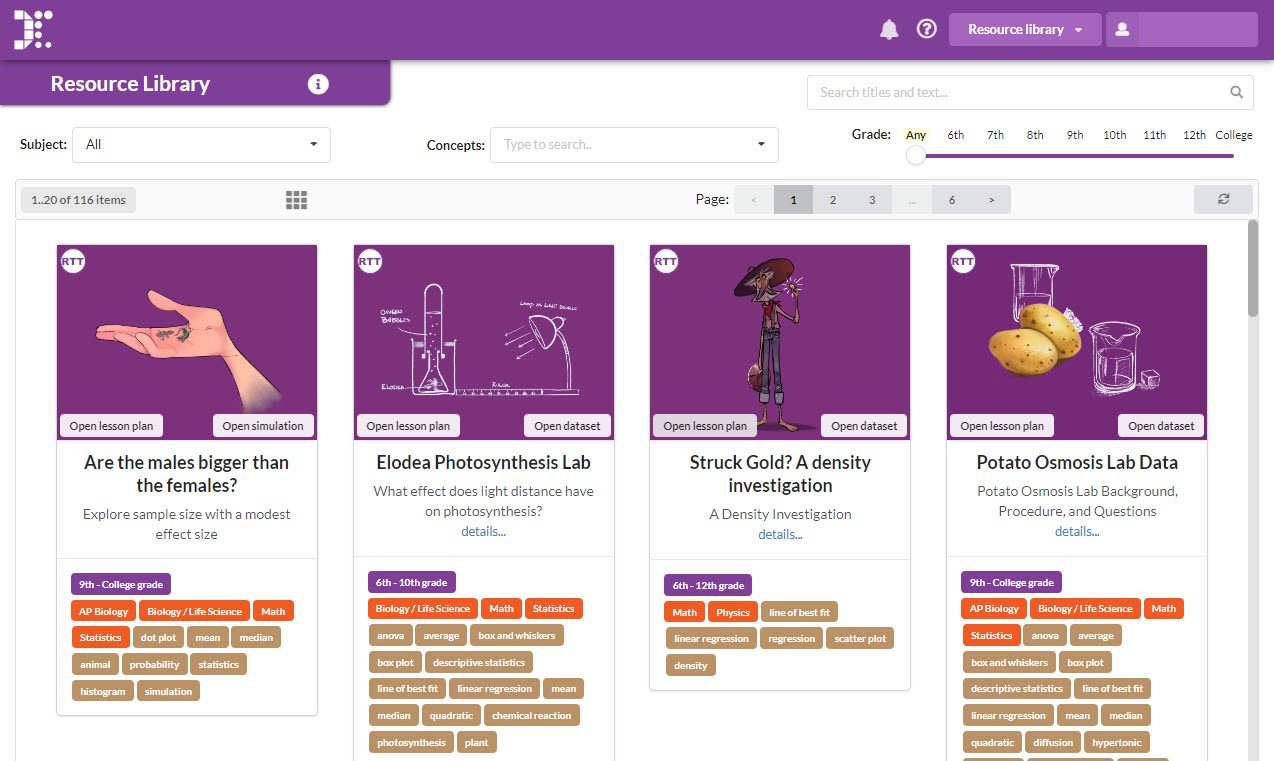Open the Subject dropdown

point(201,144)
